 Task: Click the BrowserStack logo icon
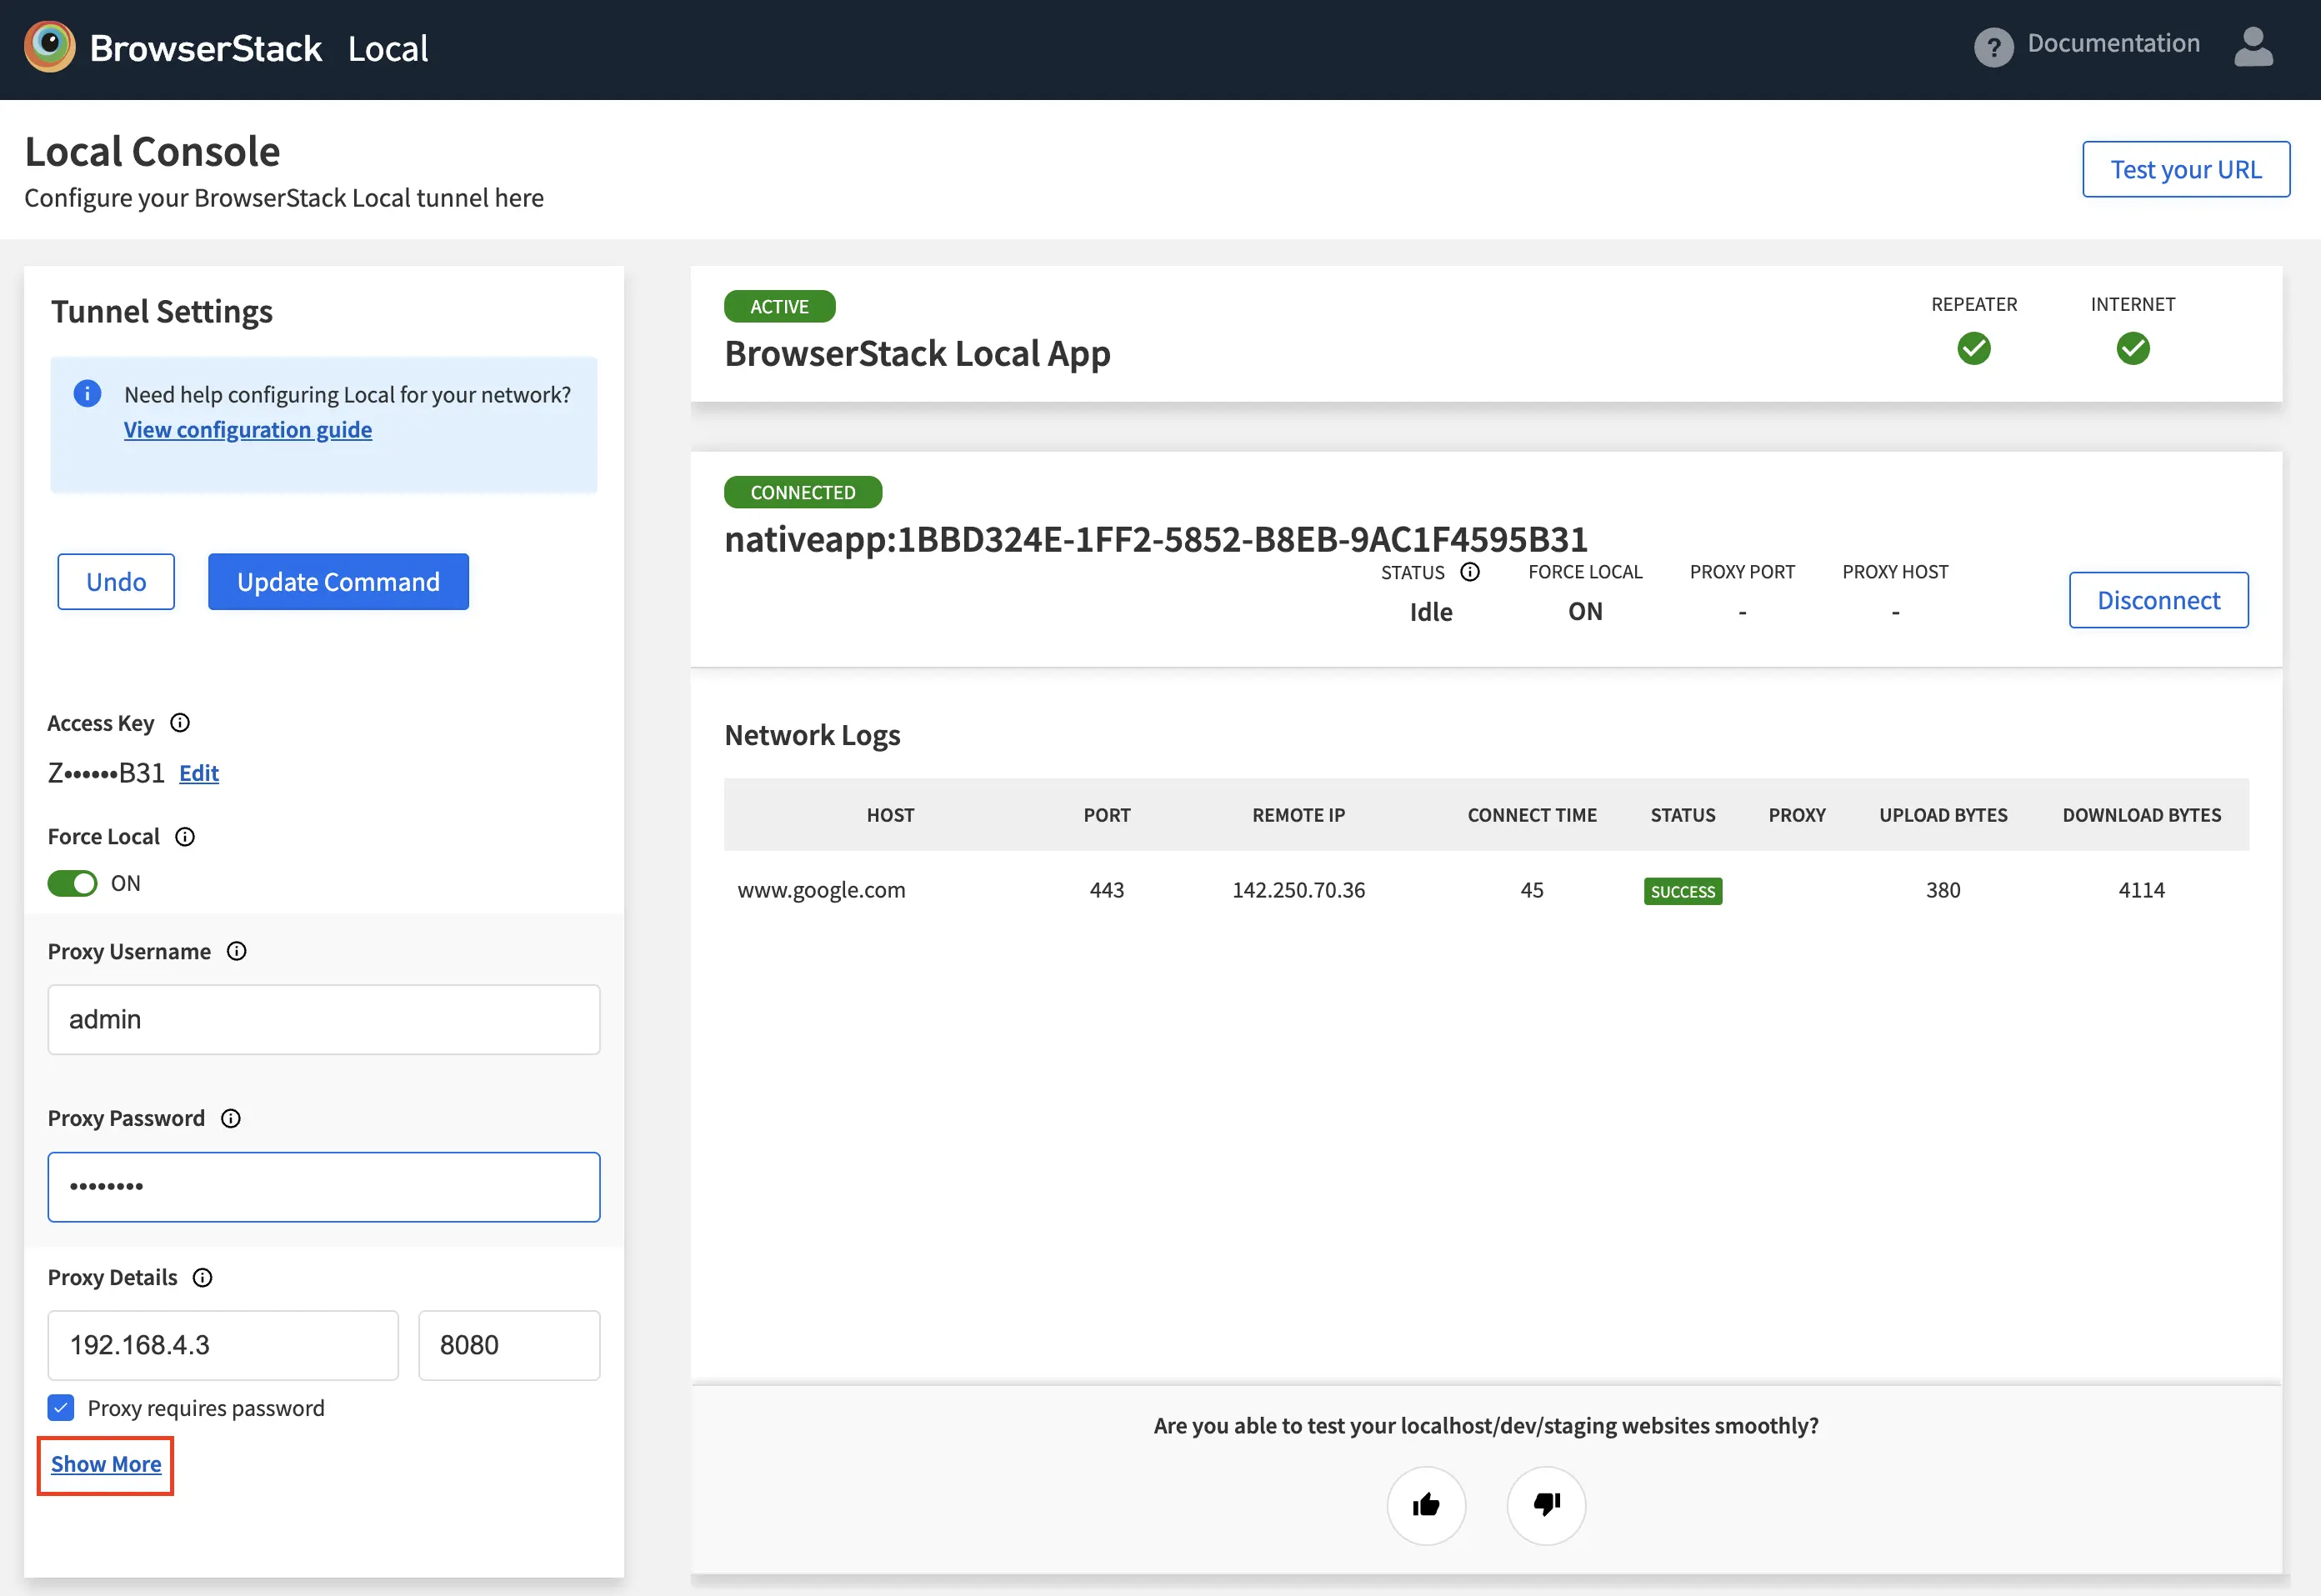coord(50,47)
